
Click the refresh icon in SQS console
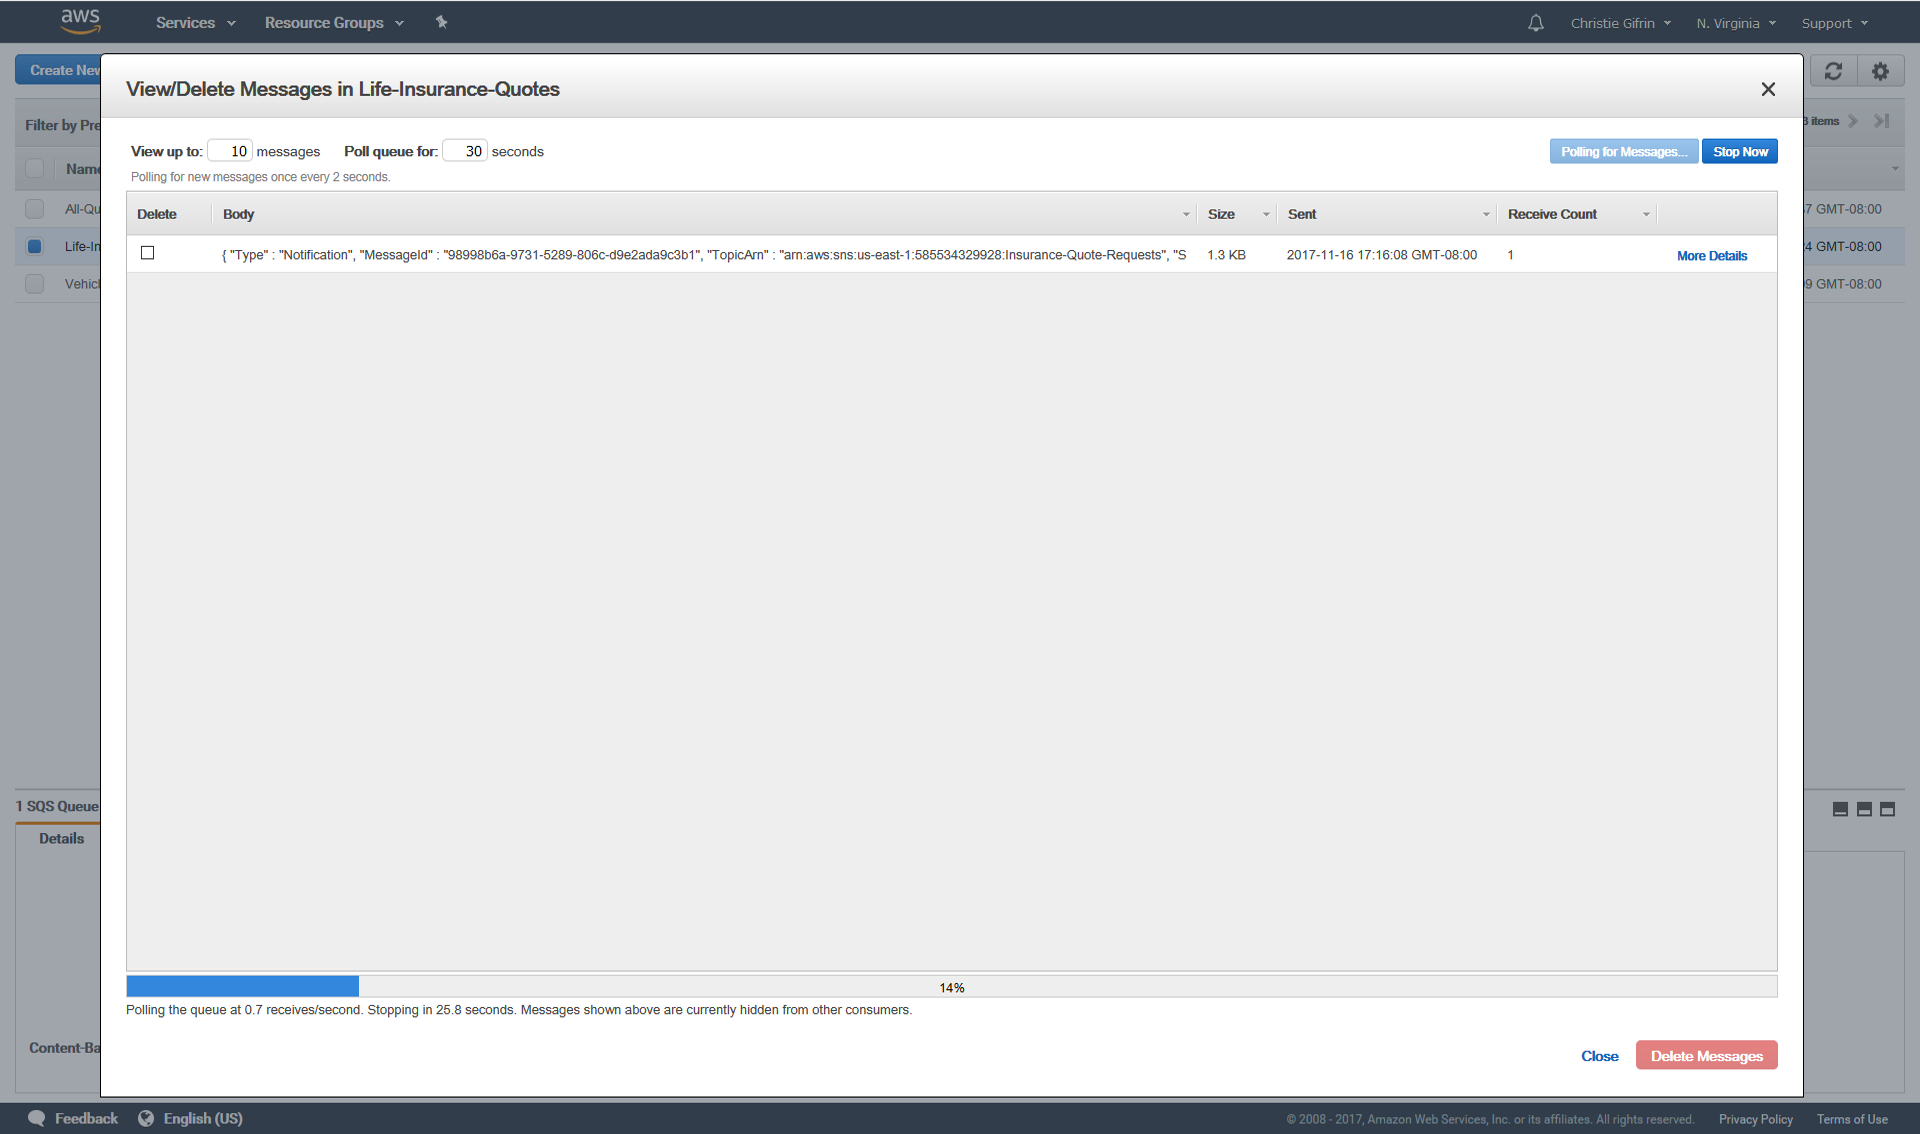coord(1833,71)
